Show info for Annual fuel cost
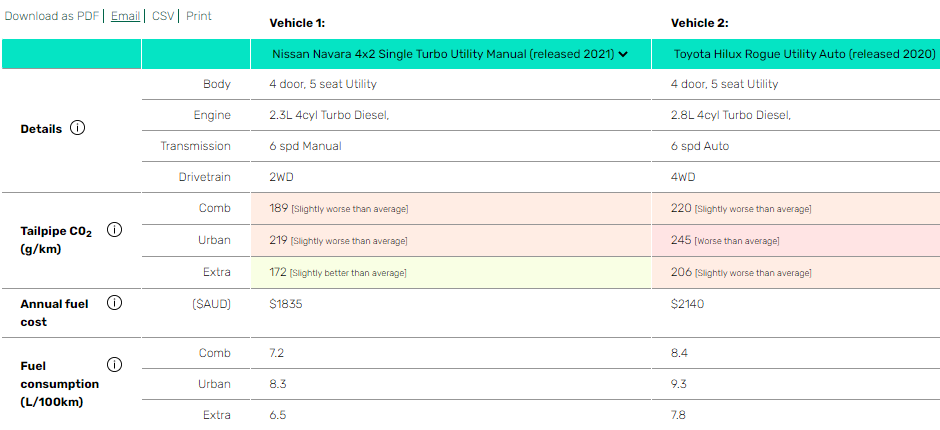This screenshot has height=430, width=940. tap(114, 303)
